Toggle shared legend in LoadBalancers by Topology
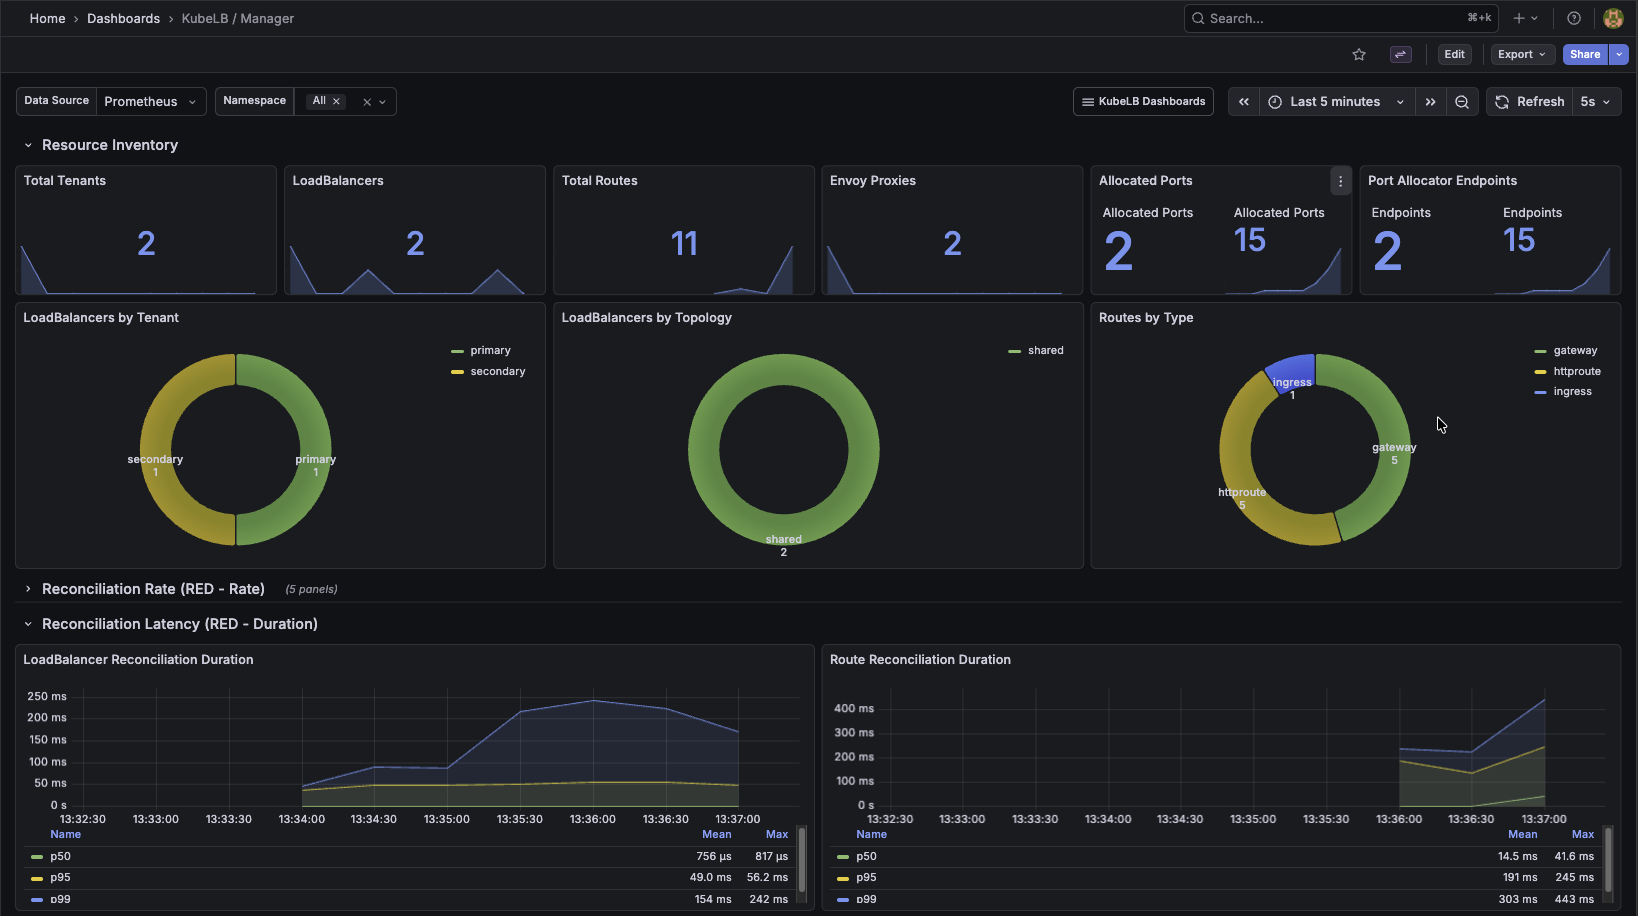This screenshot has height=916, width=1638. [1047, 350]
